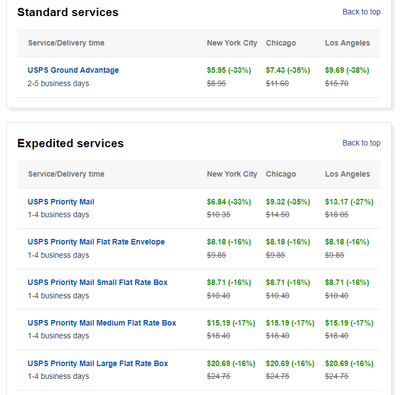Image resolution: width=400 pixels, height=395 pixels.
Task: Click Priority Mail New York price $6.84 (-33%)
Action: click(x=229, y=202)
